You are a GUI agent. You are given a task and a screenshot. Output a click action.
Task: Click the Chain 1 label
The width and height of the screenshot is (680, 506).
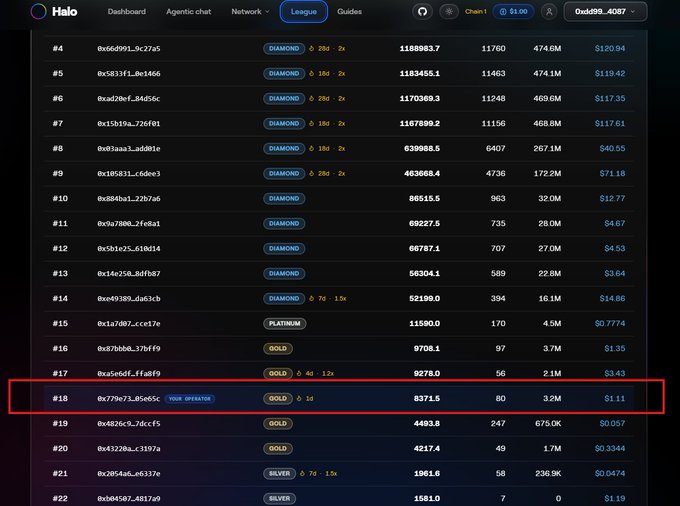(476, 12)
